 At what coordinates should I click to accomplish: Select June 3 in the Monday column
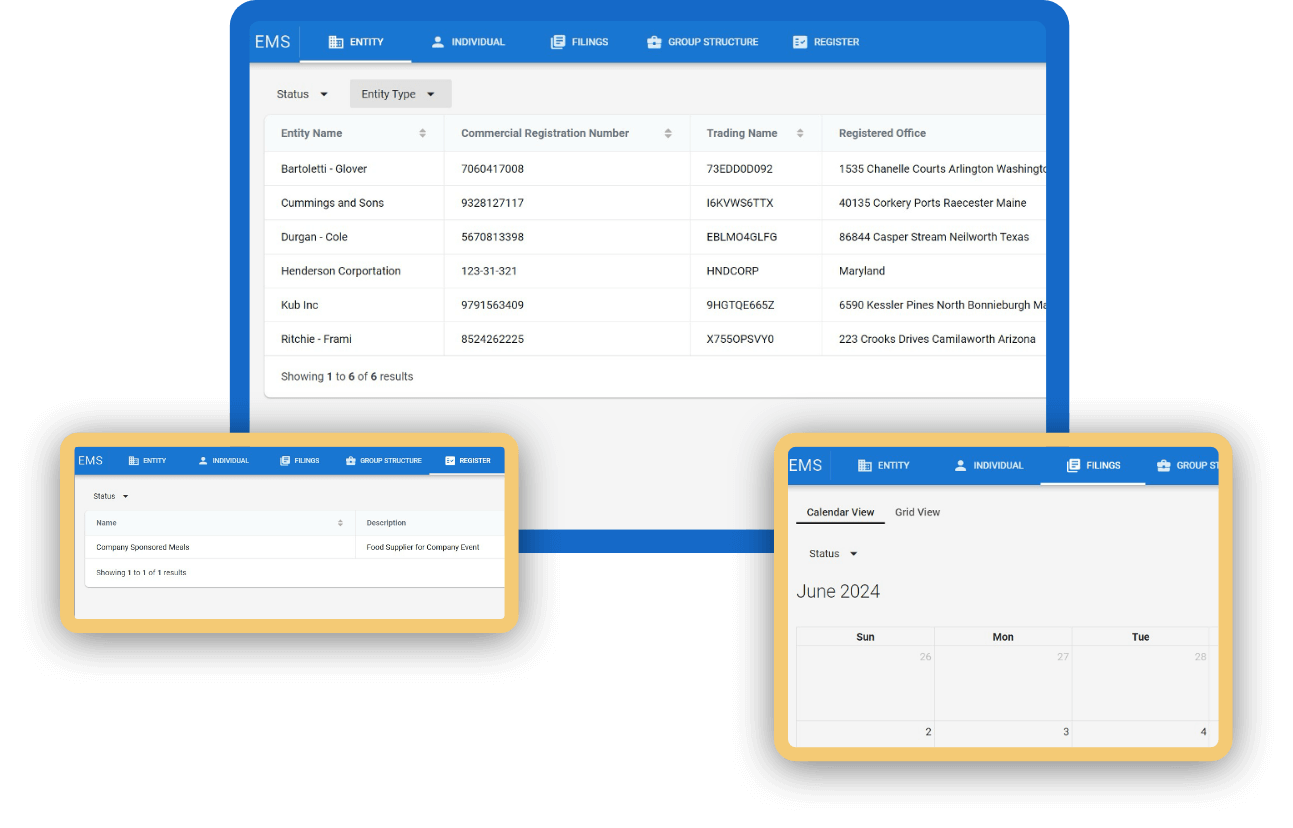coord(1002,732)
